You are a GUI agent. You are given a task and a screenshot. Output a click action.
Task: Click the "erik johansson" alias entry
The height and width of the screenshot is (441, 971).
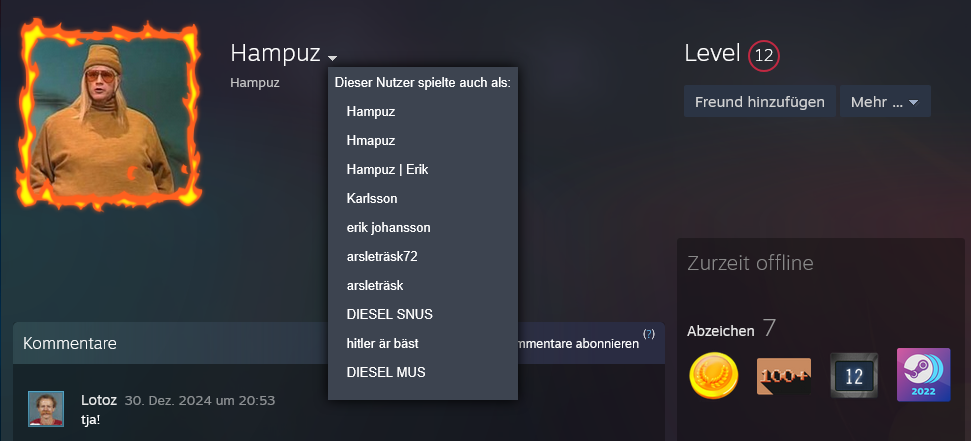pyautogui.click(x=388, y=228)
